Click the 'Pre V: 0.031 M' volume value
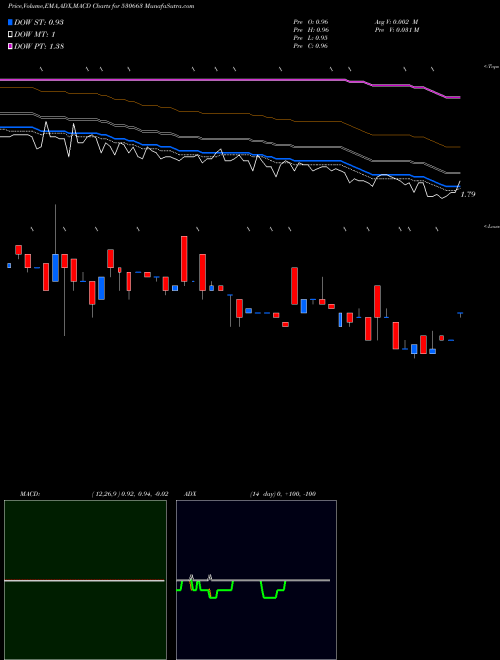500x660 pixels. (397, 30)
